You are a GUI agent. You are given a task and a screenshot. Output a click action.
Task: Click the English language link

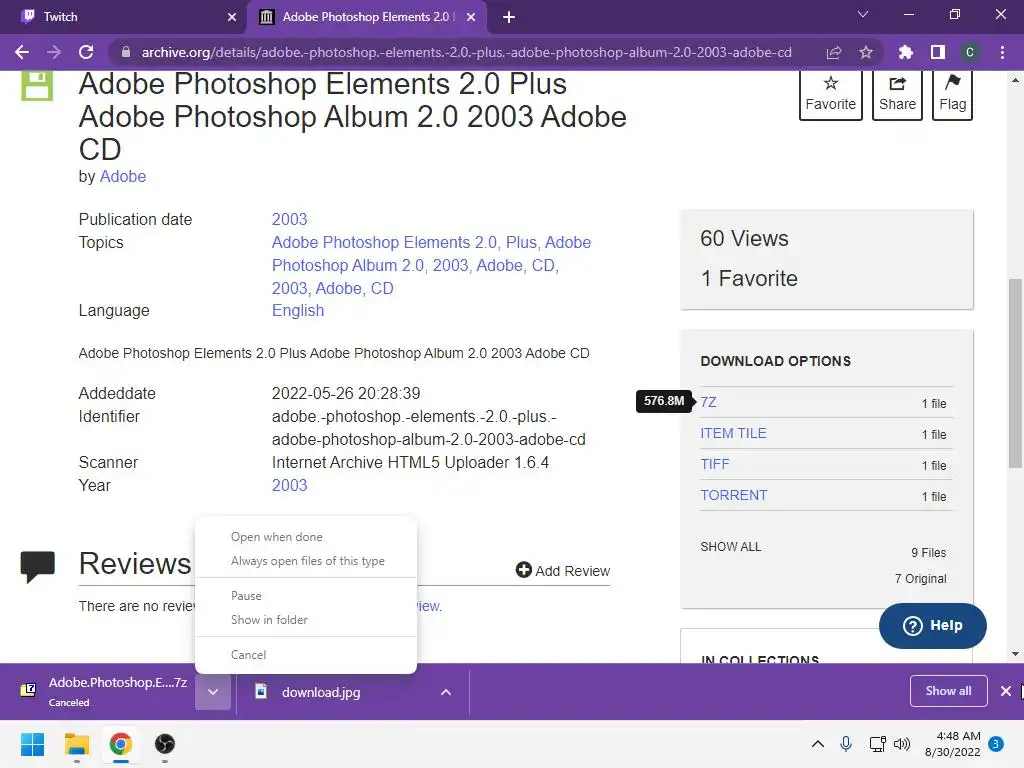(x=298, y=310)
